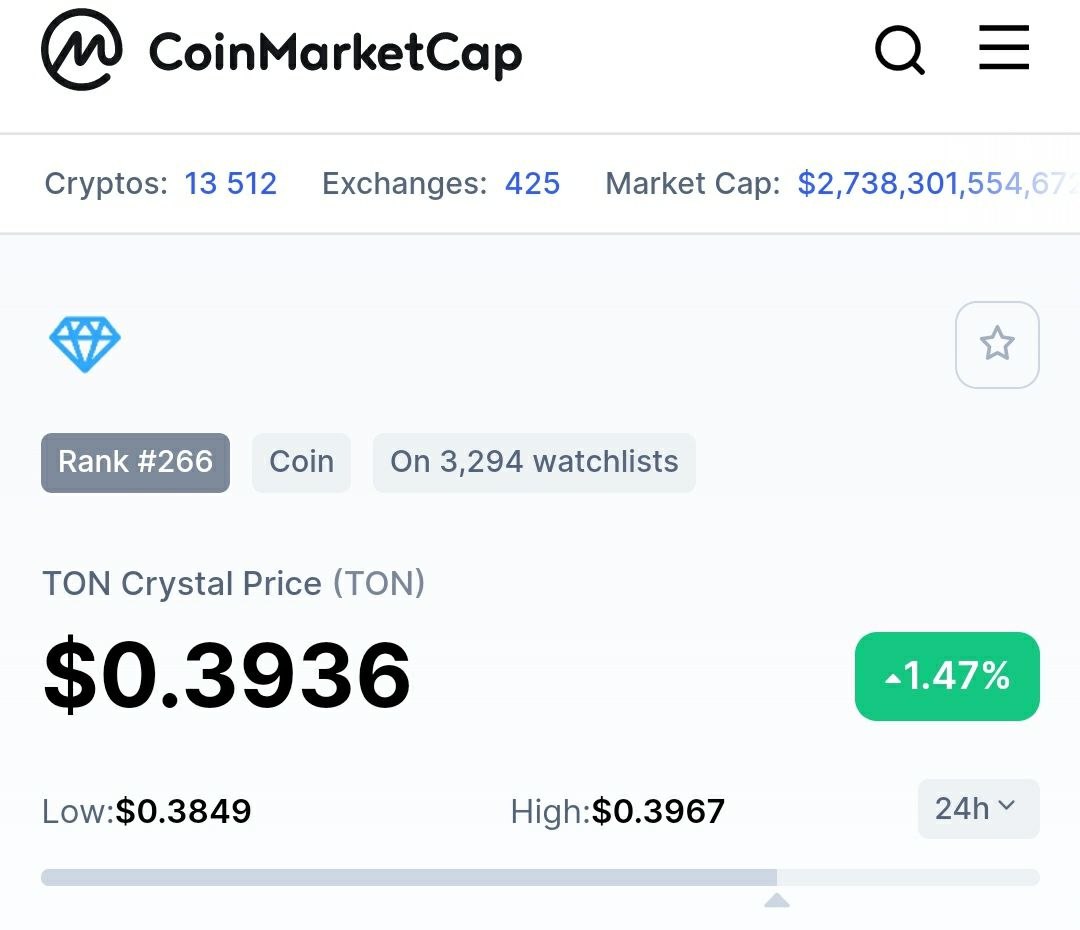Click the blue TON Crystal diamond icon
Viewport: 1080px width, 930px height.
tap(85, 344)
